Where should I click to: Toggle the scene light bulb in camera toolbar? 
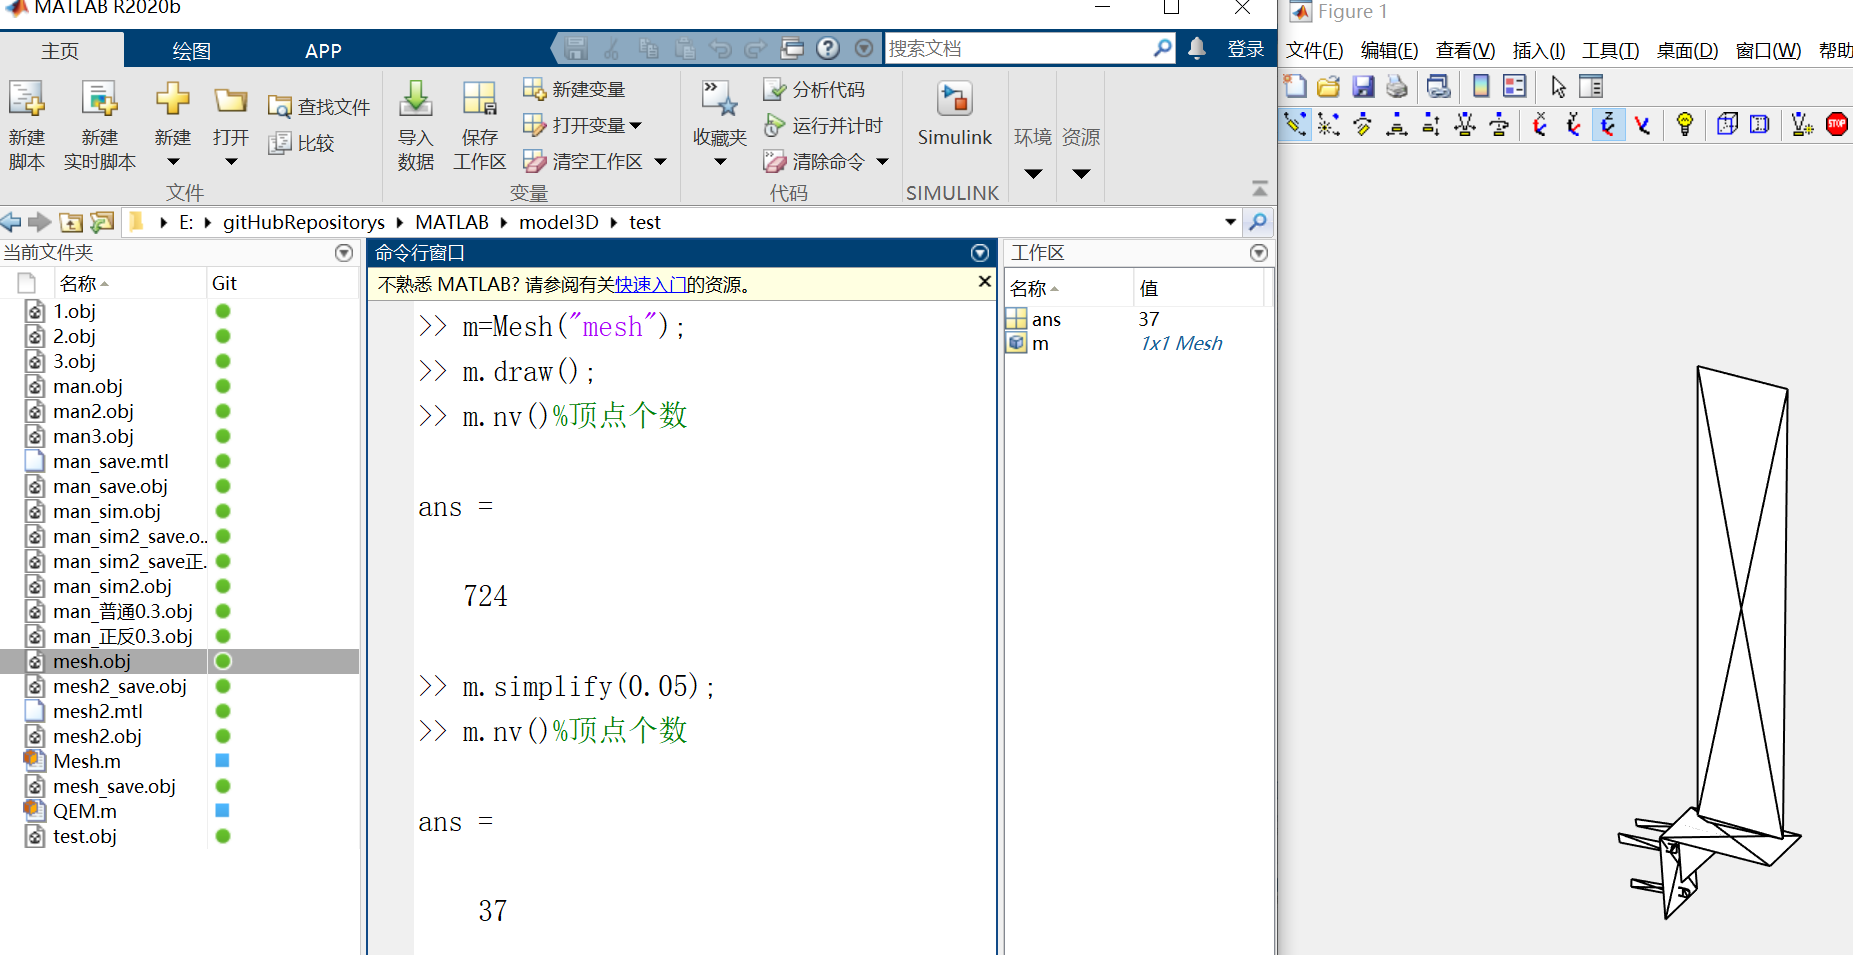(x=1684, y=125)
